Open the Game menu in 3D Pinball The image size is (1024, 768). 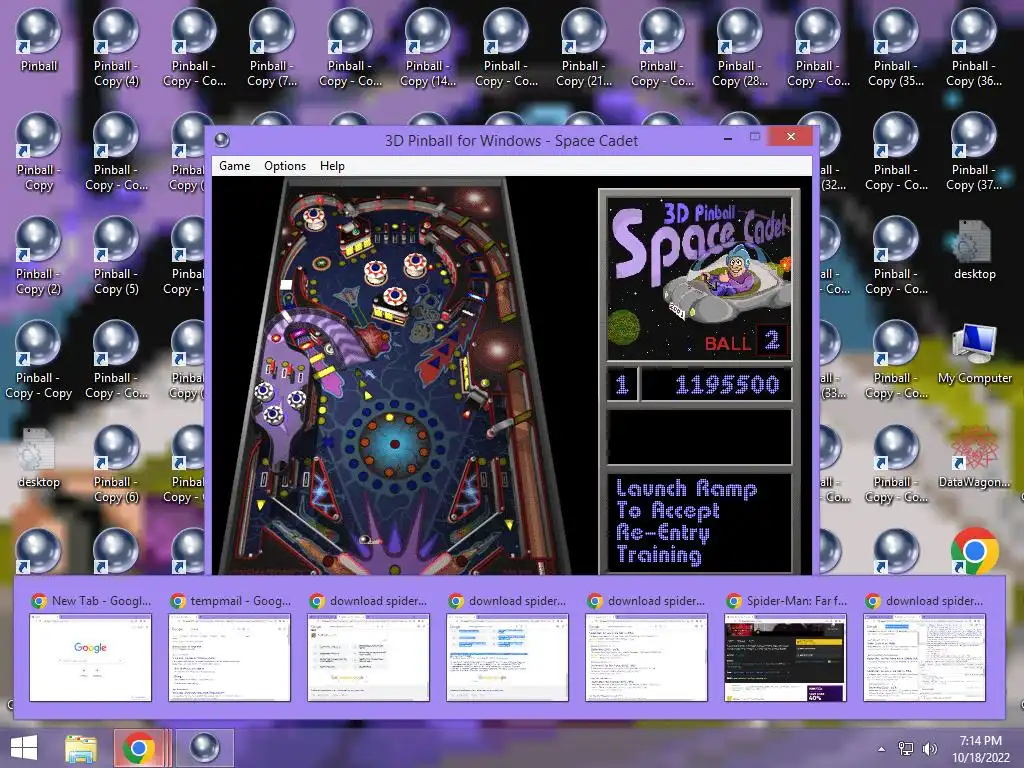click(234, 166)
